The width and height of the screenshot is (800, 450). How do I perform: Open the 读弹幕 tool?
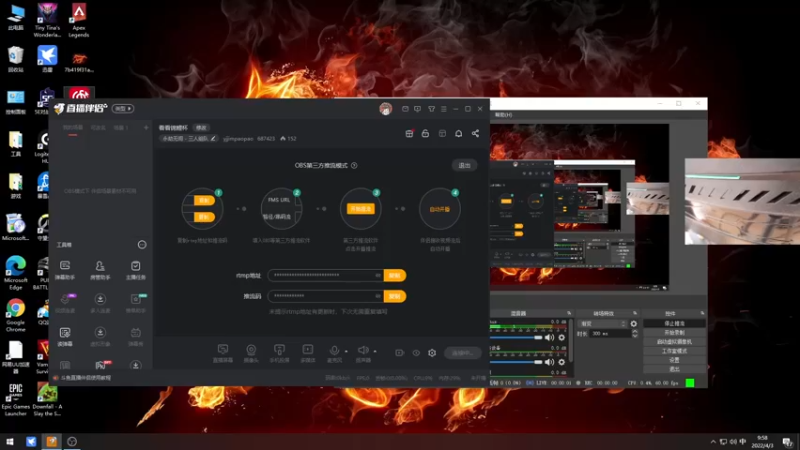[x=65, y=336]
